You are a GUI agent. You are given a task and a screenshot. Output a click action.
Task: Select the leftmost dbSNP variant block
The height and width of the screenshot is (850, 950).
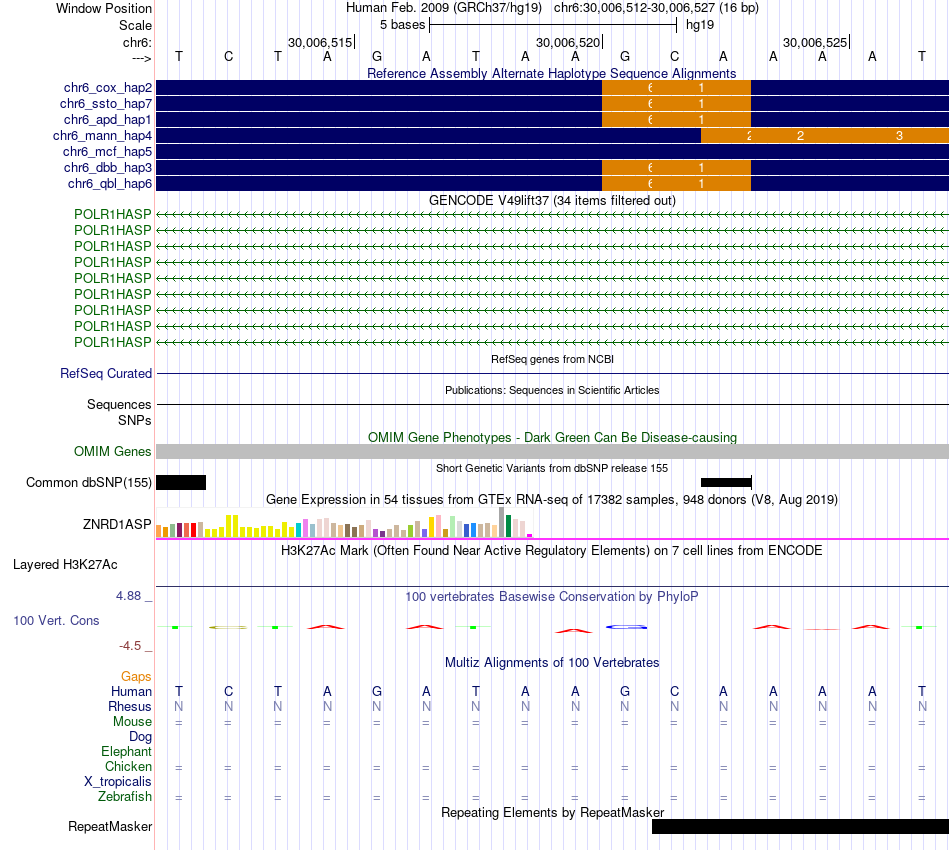coord(181,482)
